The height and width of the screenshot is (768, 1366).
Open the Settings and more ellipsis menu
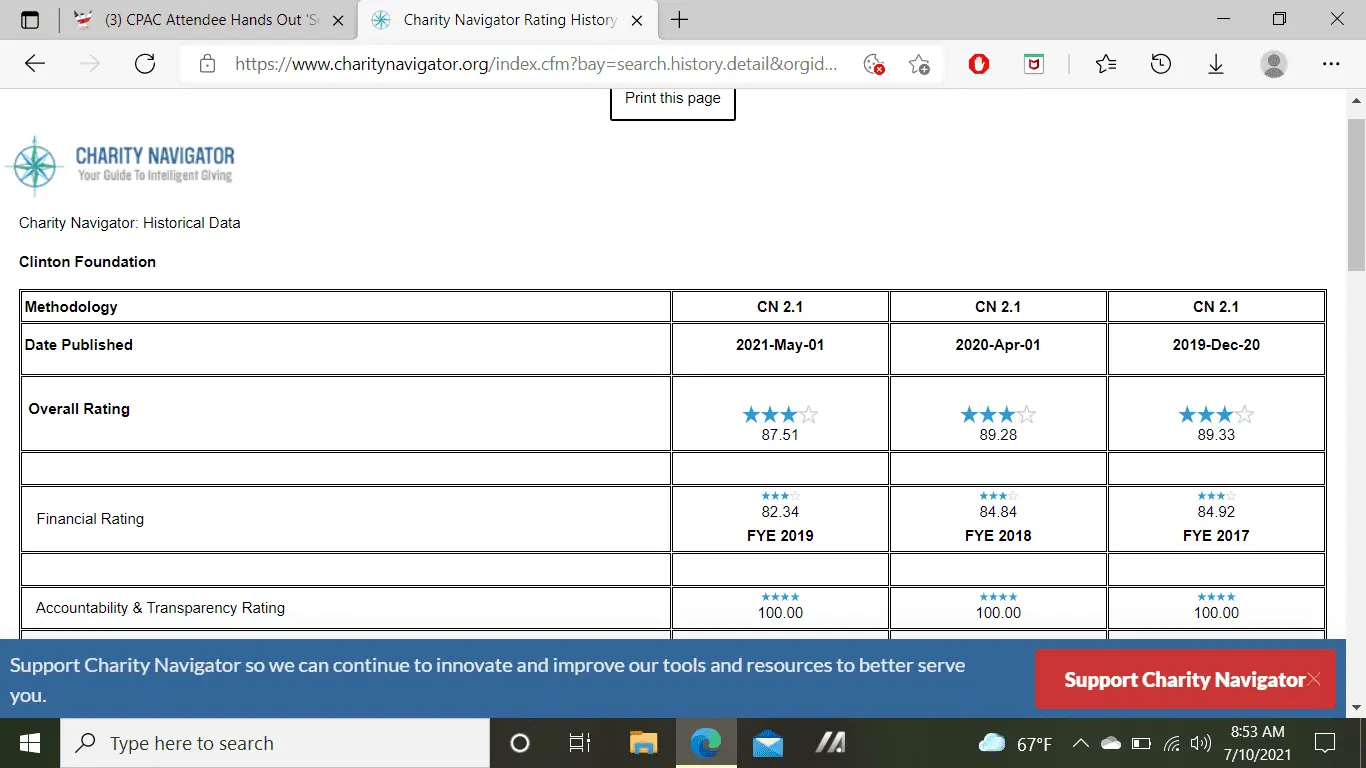point(1330,64)
